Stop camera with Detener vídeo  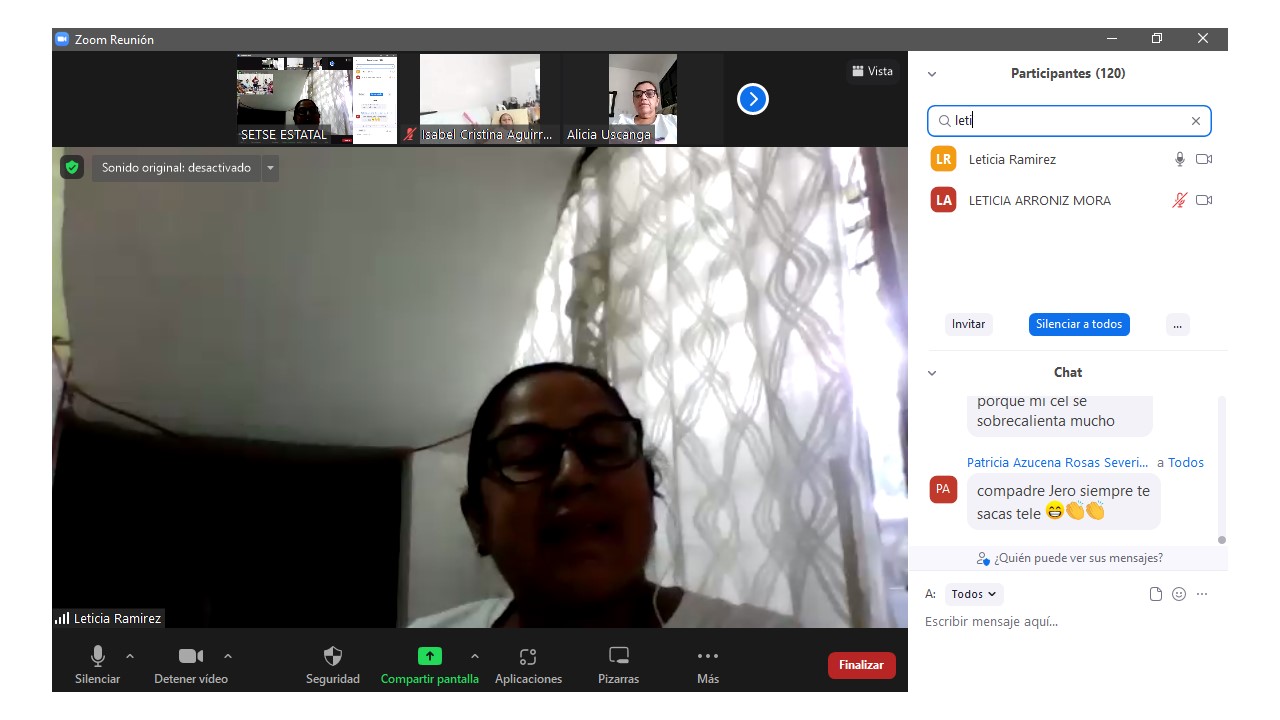(190, 665)
